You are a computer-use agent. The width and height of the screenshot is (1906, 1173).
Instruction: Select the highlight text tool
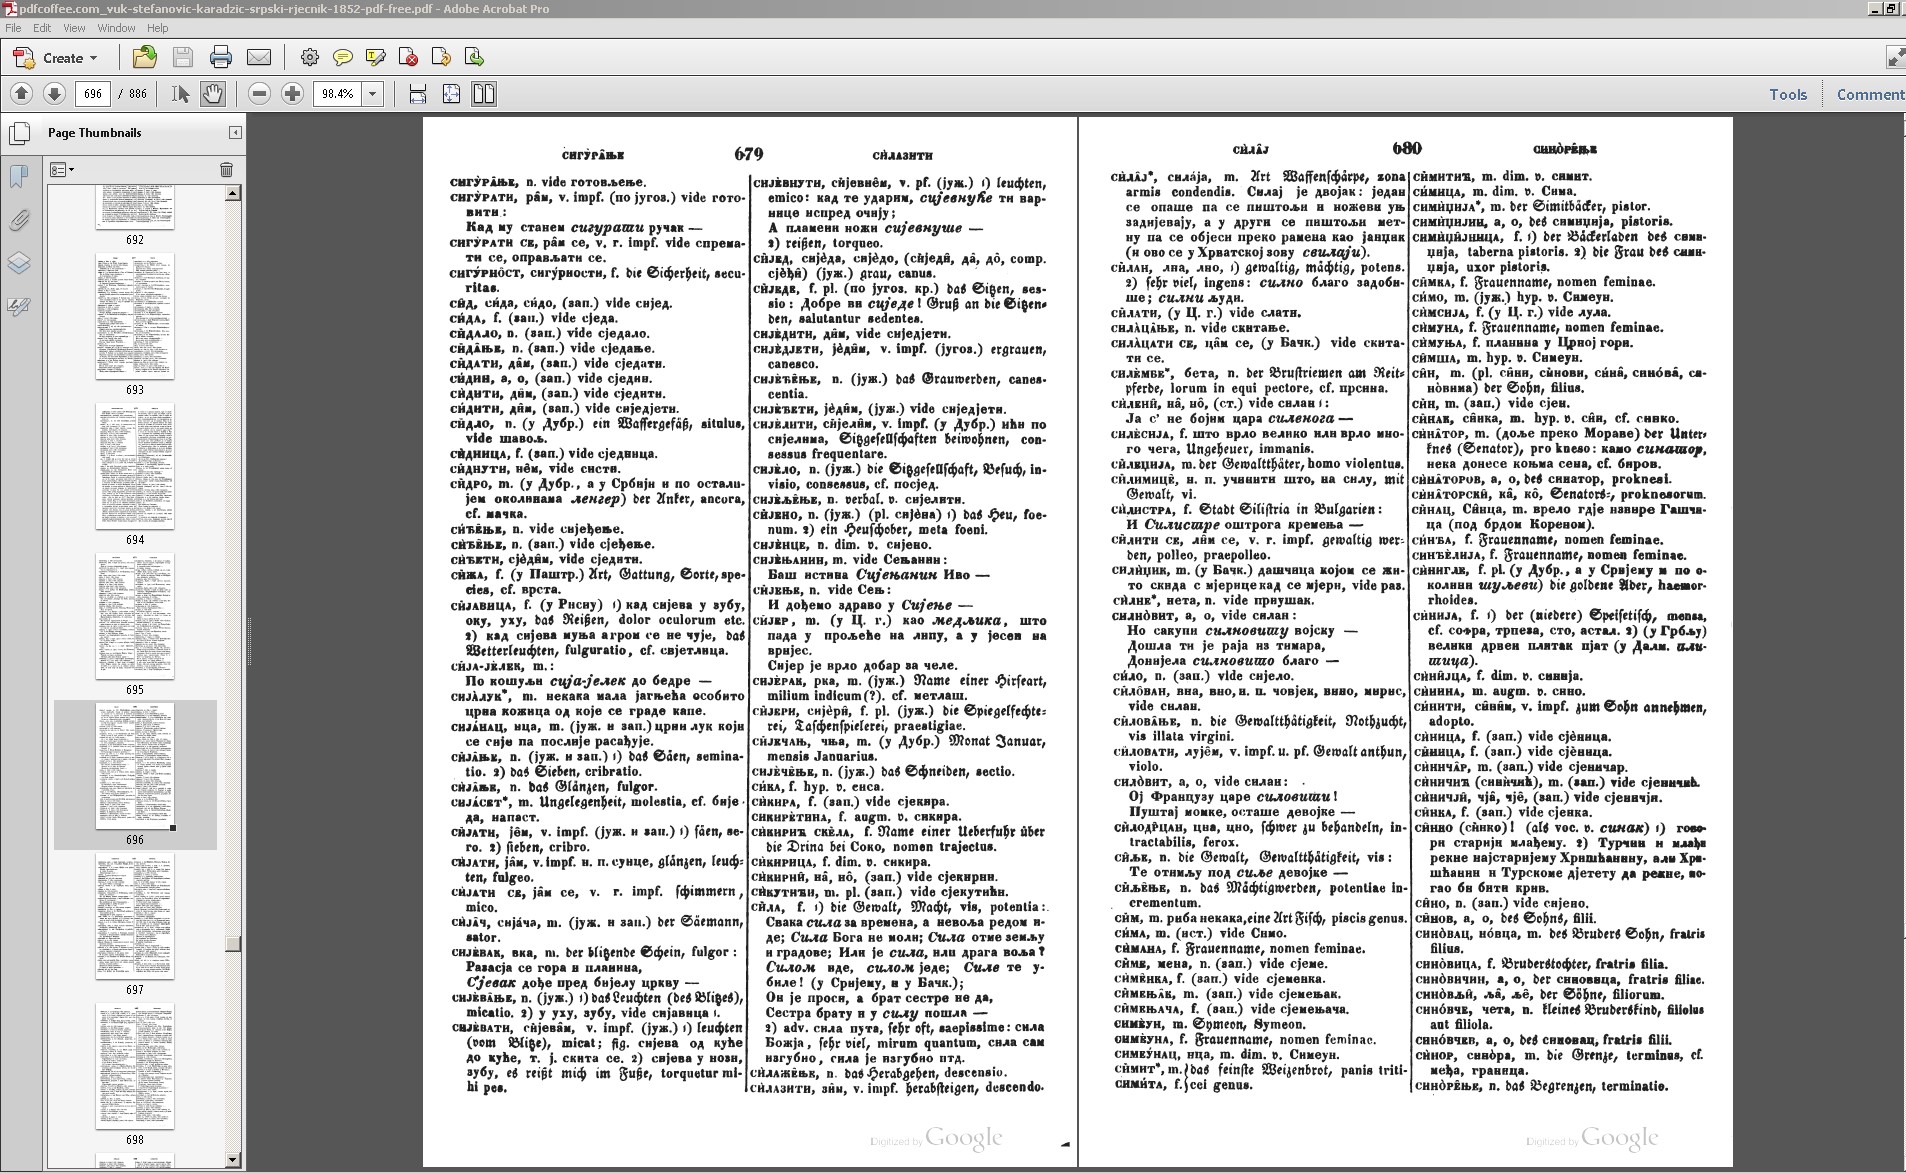coord(376,57)
